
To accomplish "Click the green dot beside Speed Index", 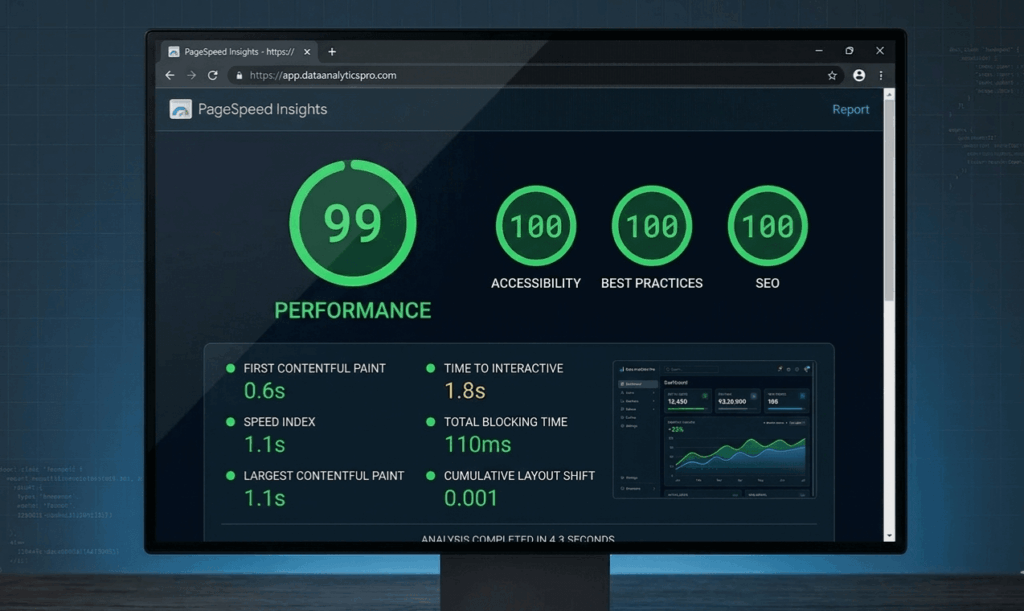I will point(231,422).
